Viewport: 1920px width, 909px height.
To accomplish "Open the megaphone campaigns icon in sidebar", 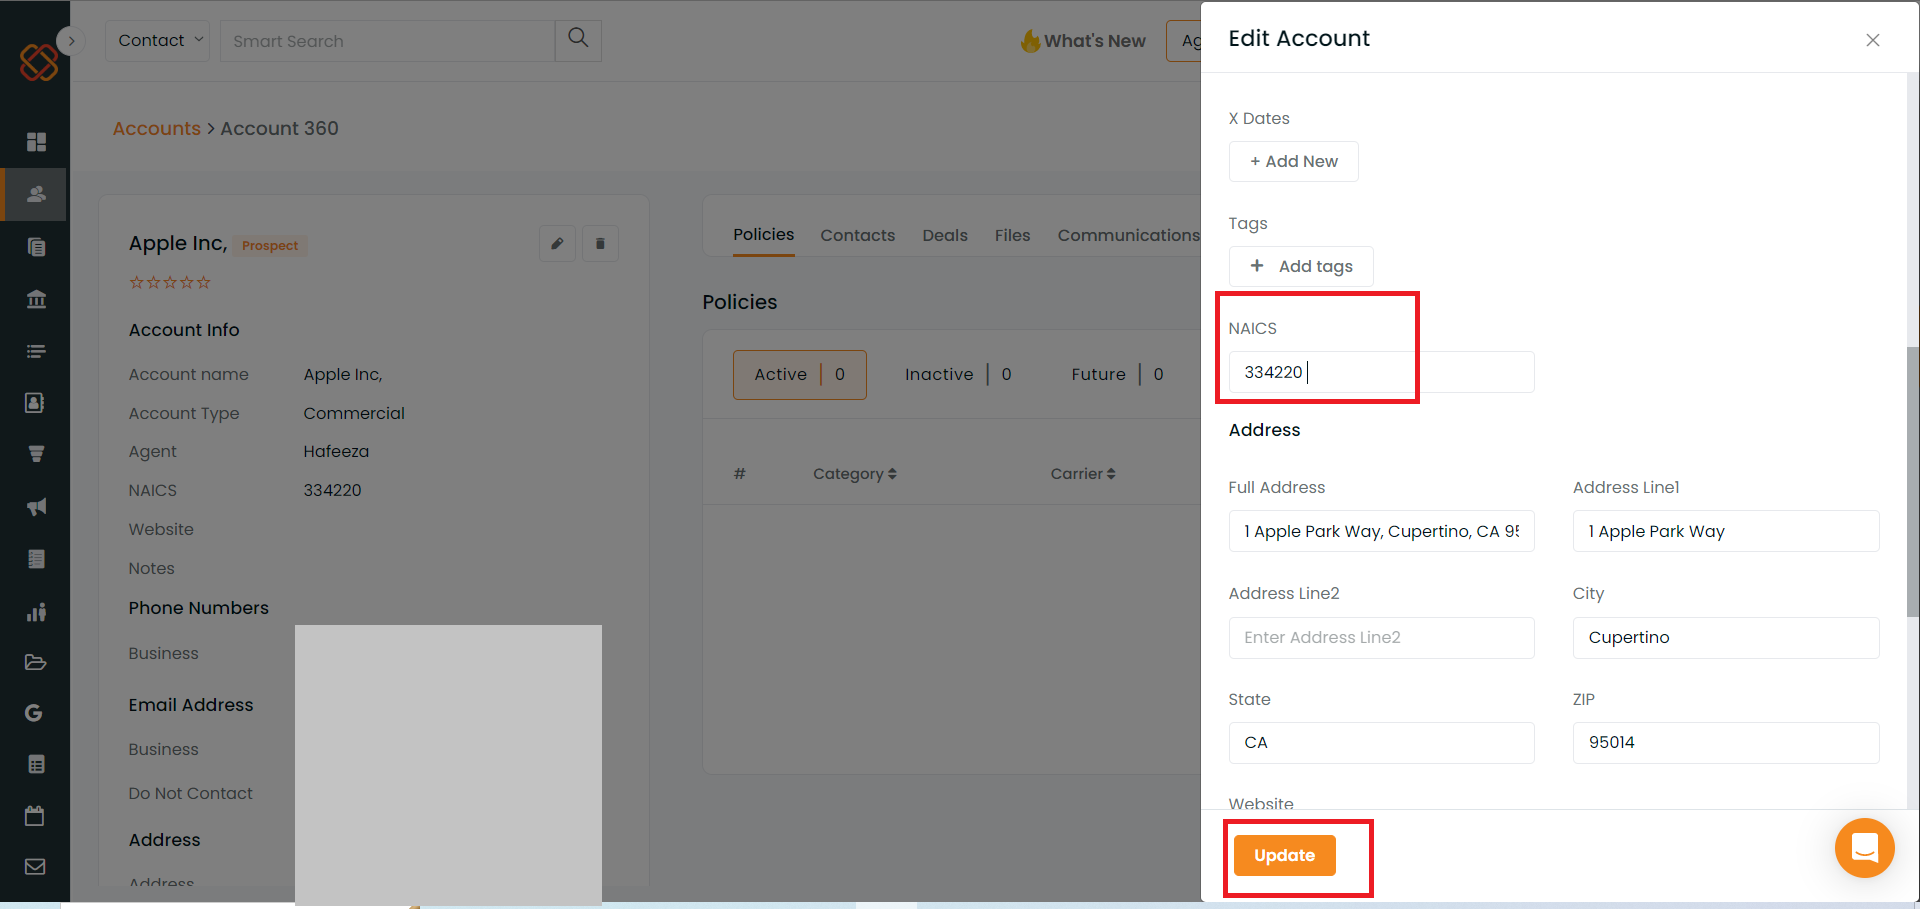I will [36, 507].
